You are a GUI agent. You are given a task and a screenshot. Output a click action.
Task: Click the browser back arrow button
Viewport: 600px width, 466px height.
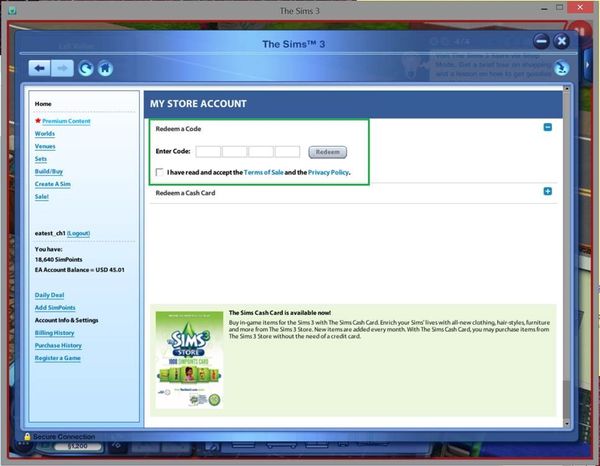click(40, 68)
